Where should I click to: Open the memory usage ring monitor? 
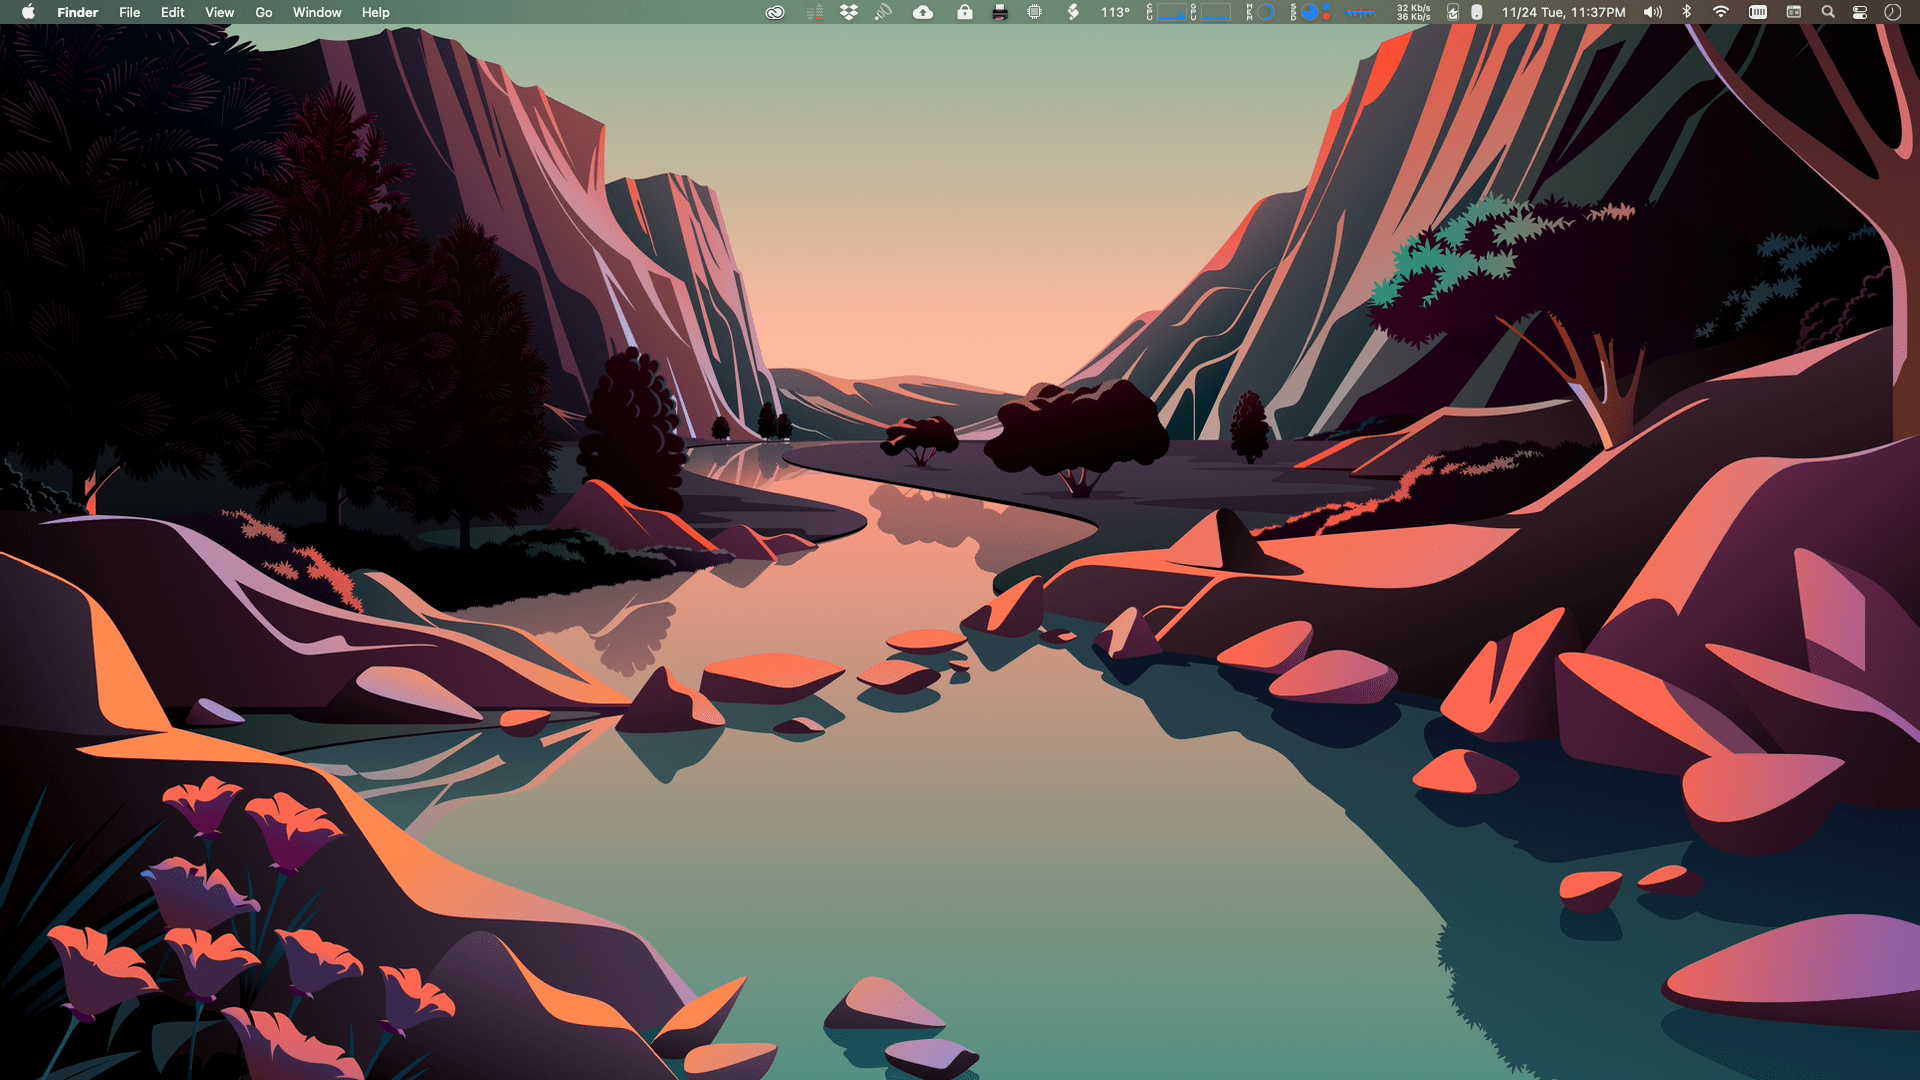tap(1265, 12)
